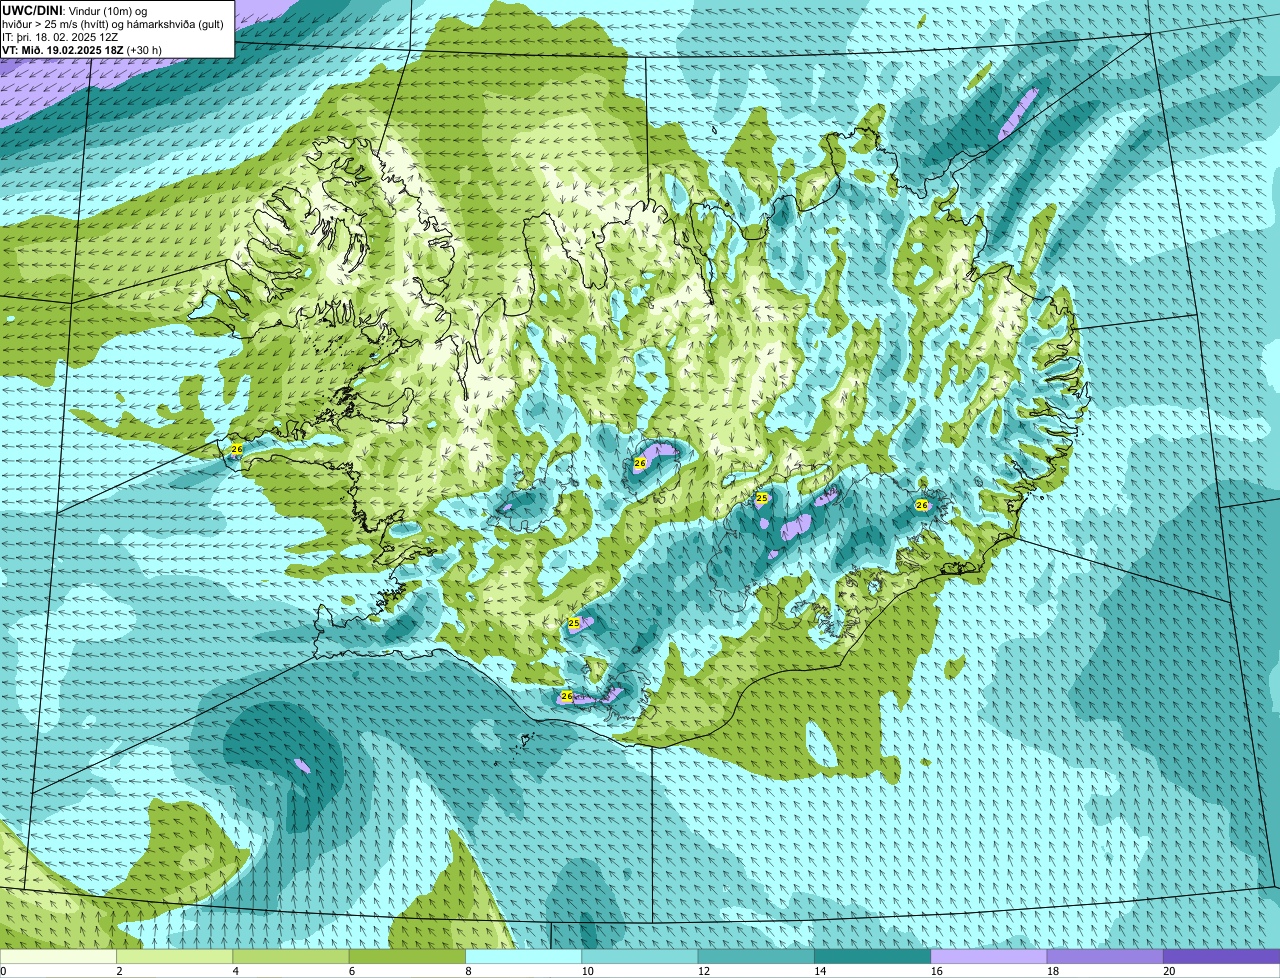Click the legend scale value "18"
1280x978 pixels.
pyautogui.click(x=1051, y=971)
